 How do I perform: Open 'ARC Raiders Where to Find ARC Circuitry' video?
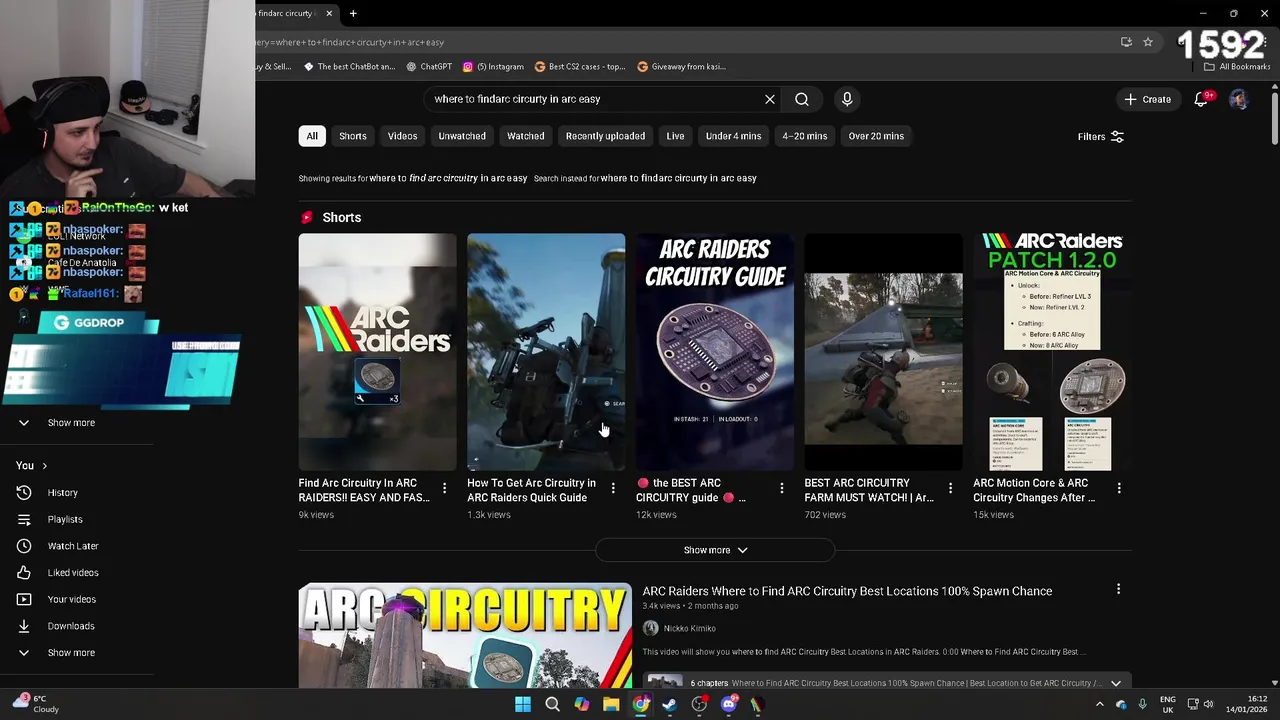[847, 591]
